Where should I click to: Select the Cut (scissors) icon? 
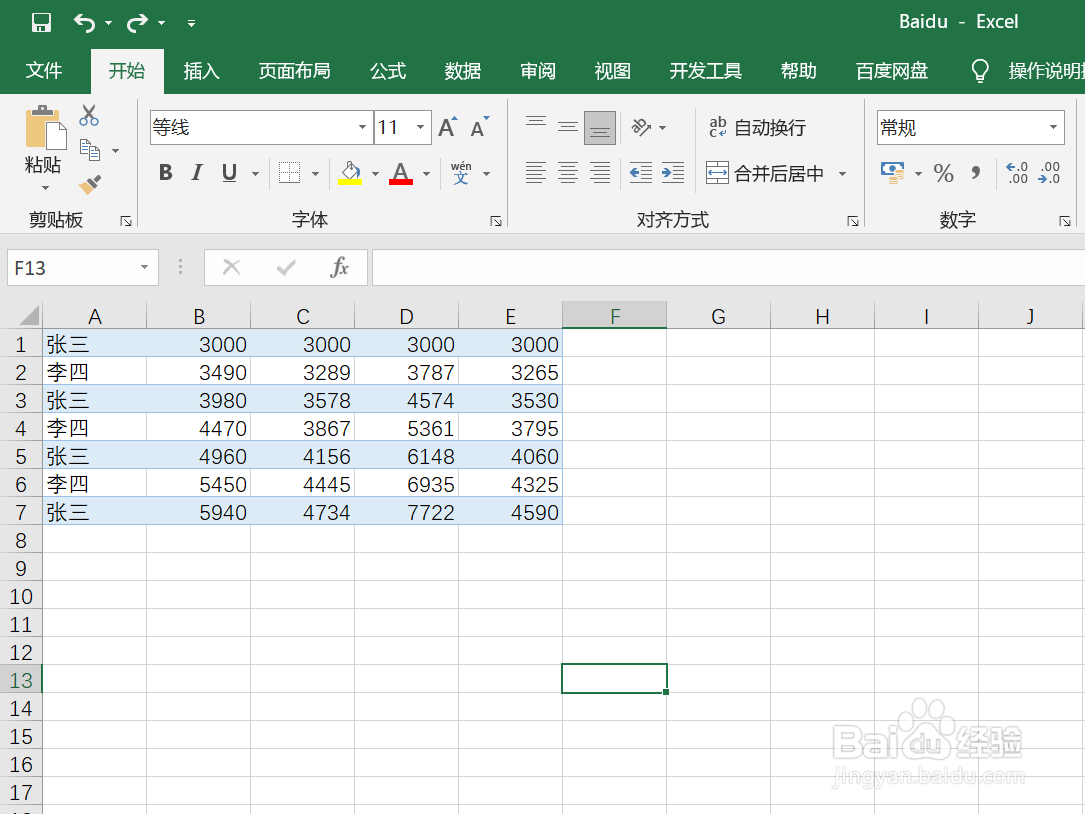(88, 116)
